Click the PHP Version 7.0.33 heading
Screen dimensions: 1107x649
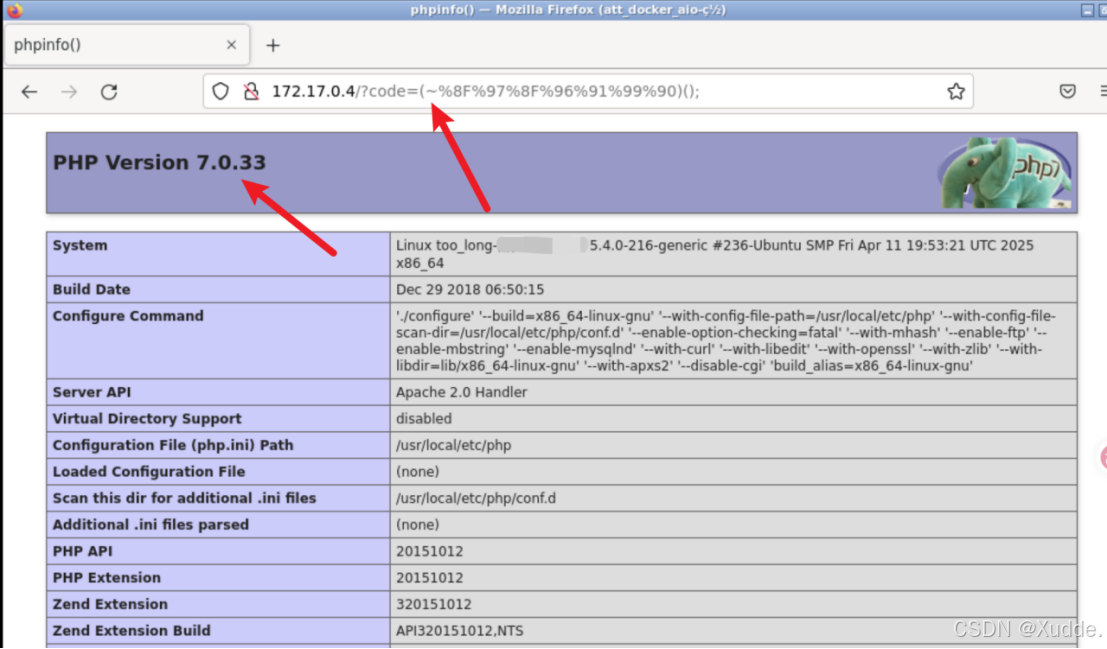pyautogui.click(x=160, y=162)
